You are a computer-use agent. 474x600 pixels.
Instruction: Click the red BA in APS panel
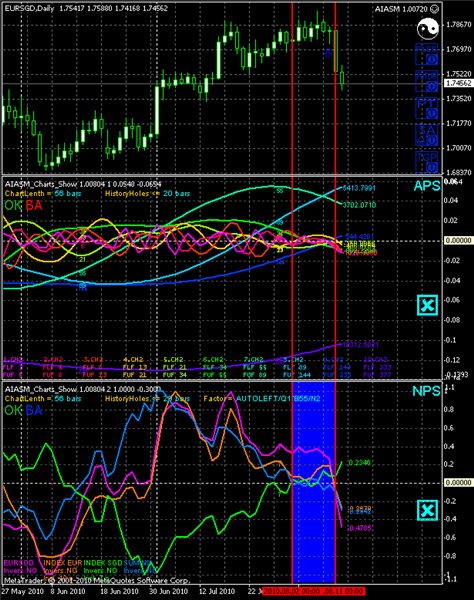click(x=34, y=206)
